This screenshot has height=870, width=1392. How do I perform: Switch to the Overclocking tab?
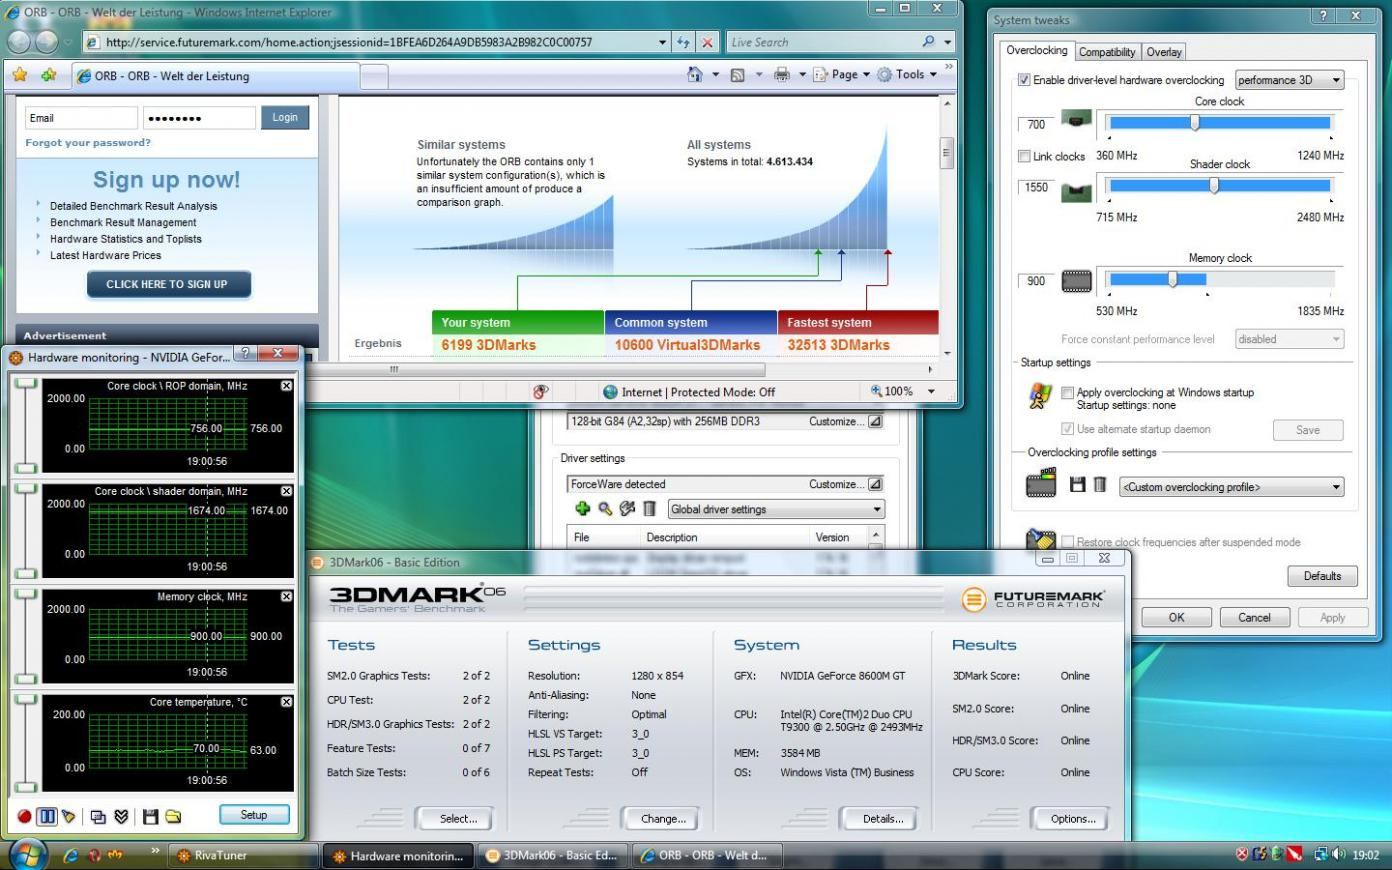pyautogui.click(x=1036, y=51)
